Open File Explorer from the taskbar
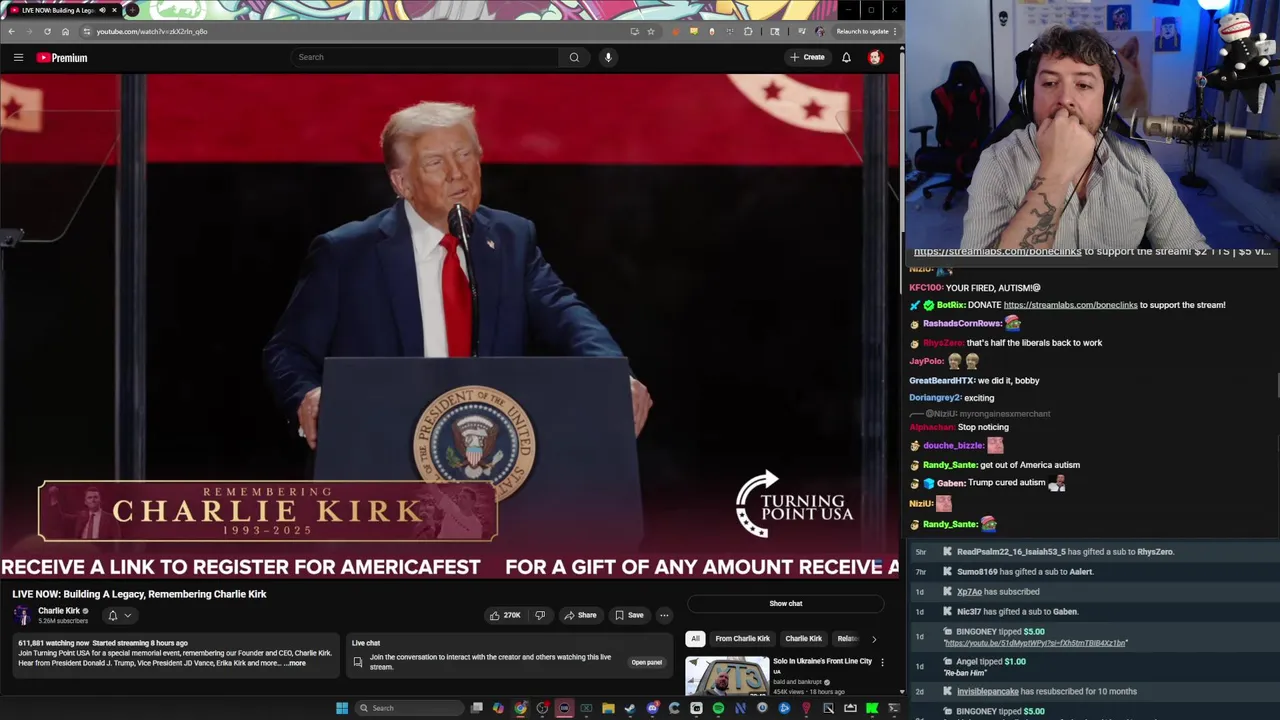Image resolution: width=1280 pixels, height=720 pixels. click(x=608, y=708)
